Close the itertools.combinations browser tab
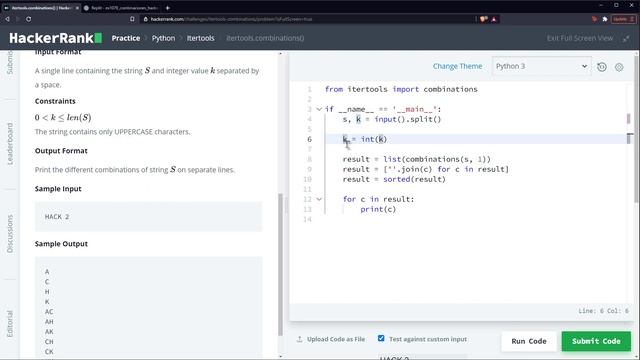The width and height of the screenshot is (640, 360). pos(77,8)
